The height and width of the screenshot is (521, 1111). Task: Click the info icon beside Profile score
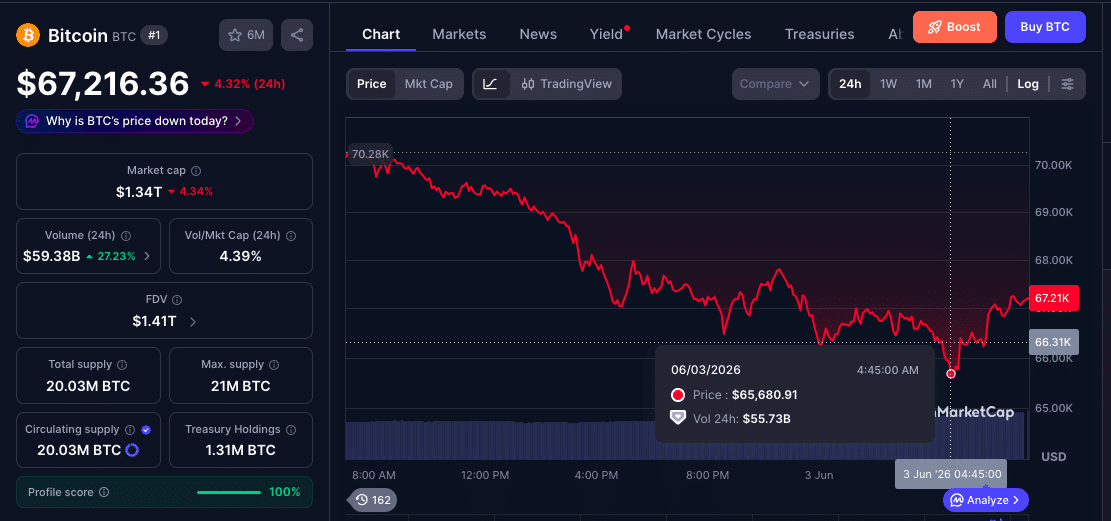(104, 492)
